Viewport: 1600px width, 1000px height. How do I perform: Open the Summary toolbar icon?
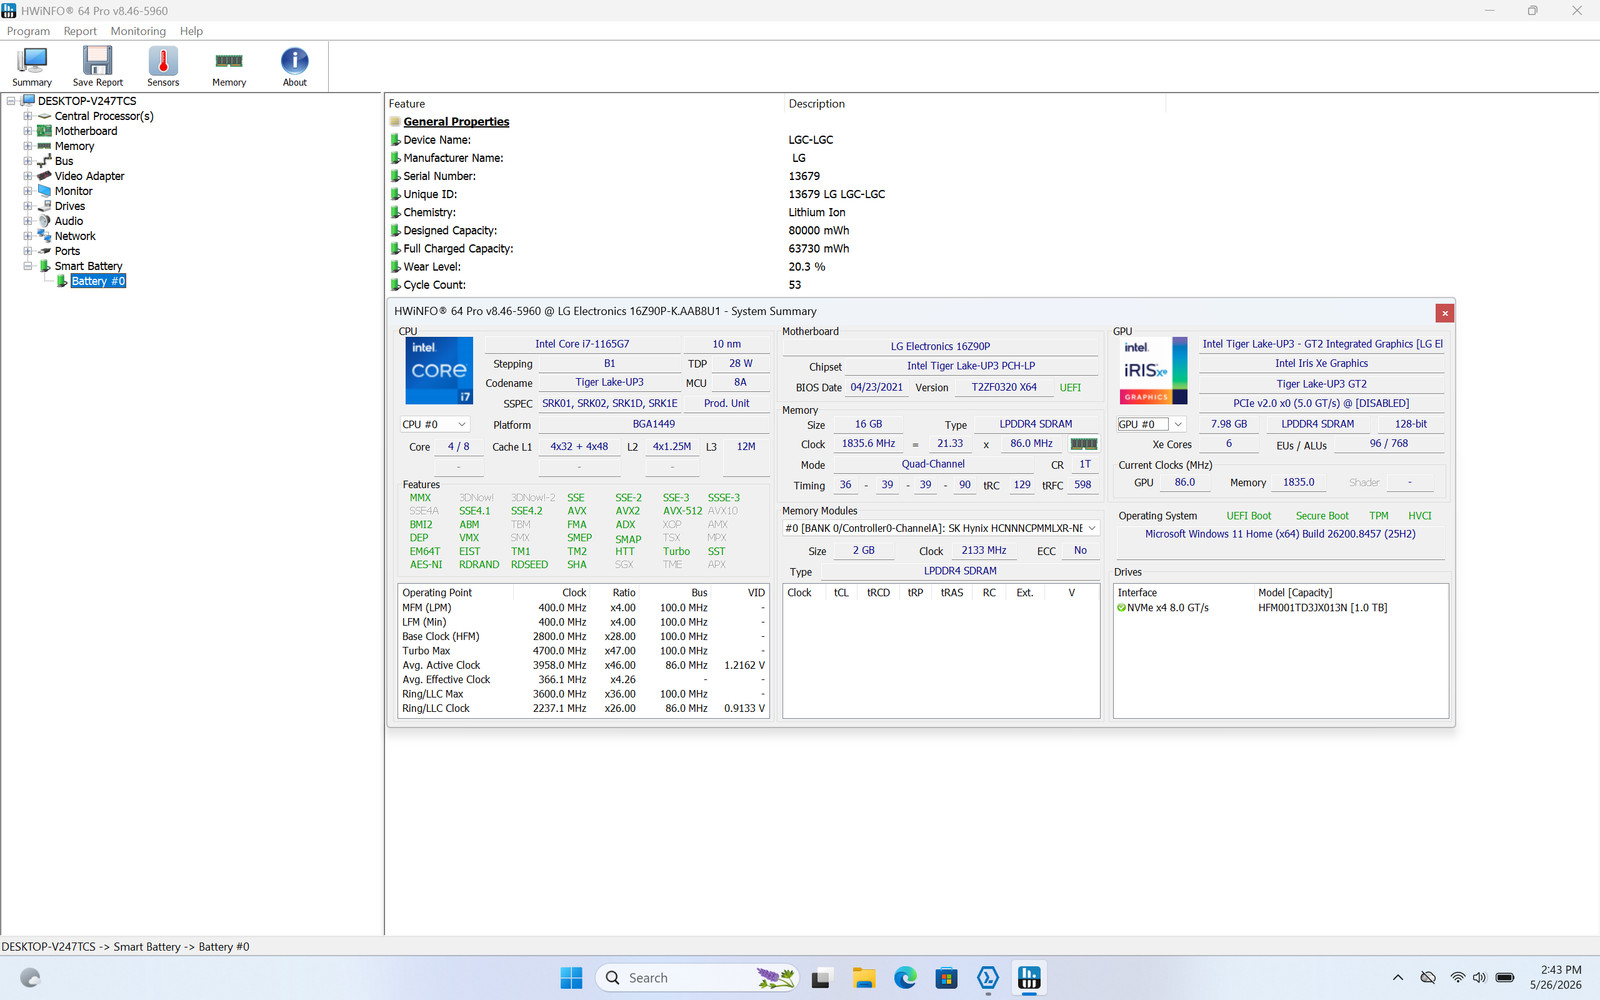click(x=32, y=66)
